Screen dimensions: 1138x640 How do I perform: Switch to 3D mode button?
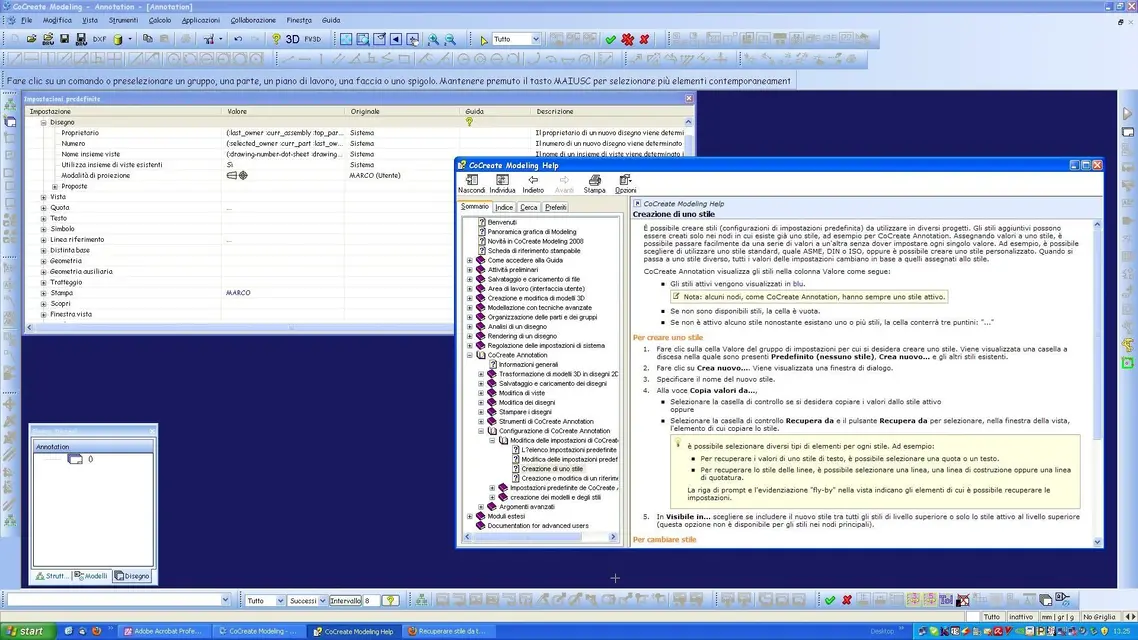tap(292, 39)
